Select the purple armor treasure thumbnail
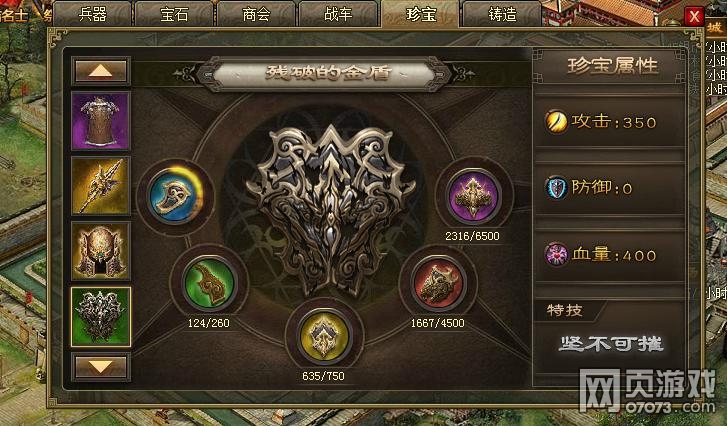Viewport: 727px width, 426px height. tap(101, 121)
